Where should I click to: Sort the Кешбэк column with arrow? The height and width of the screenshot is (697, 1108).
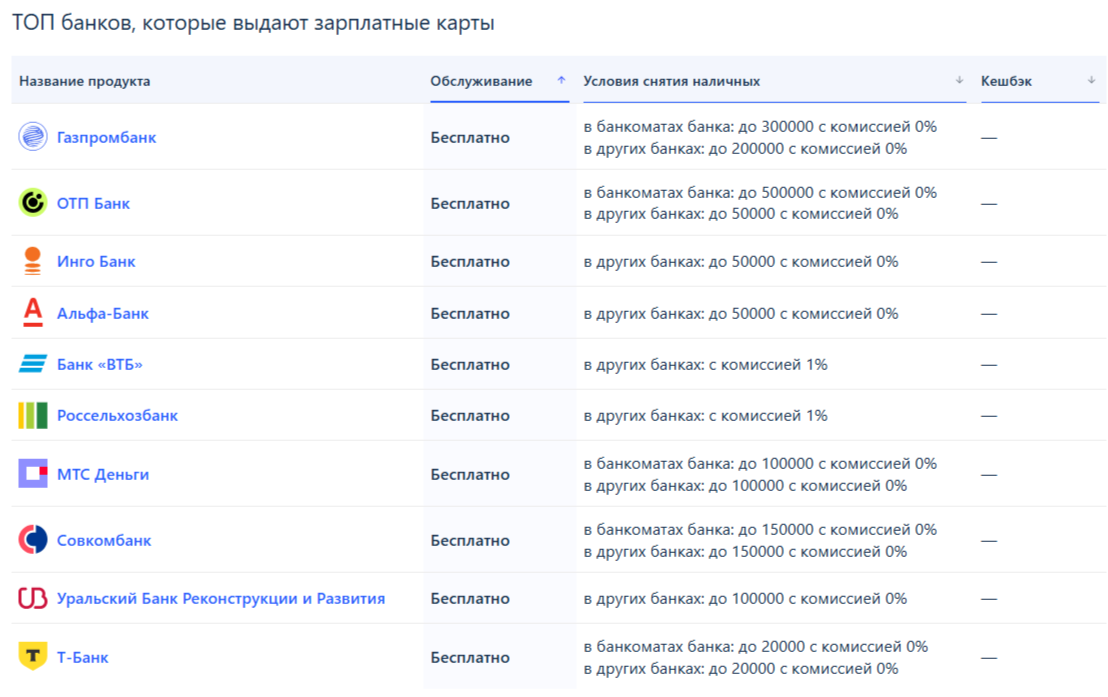click(1091, 80)
